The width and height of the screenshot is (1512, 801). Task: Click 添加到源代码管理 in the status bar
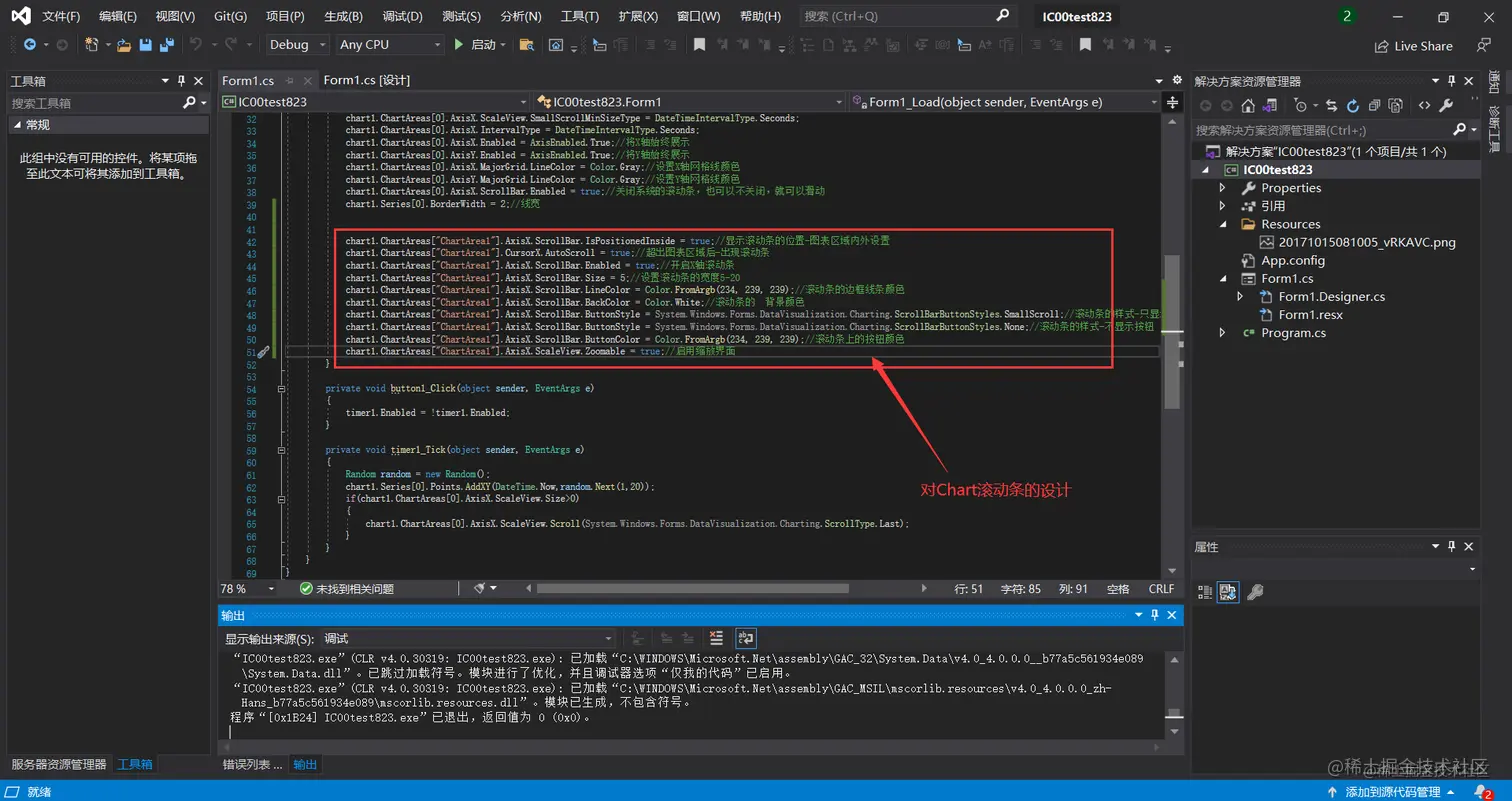[1393, 792]
